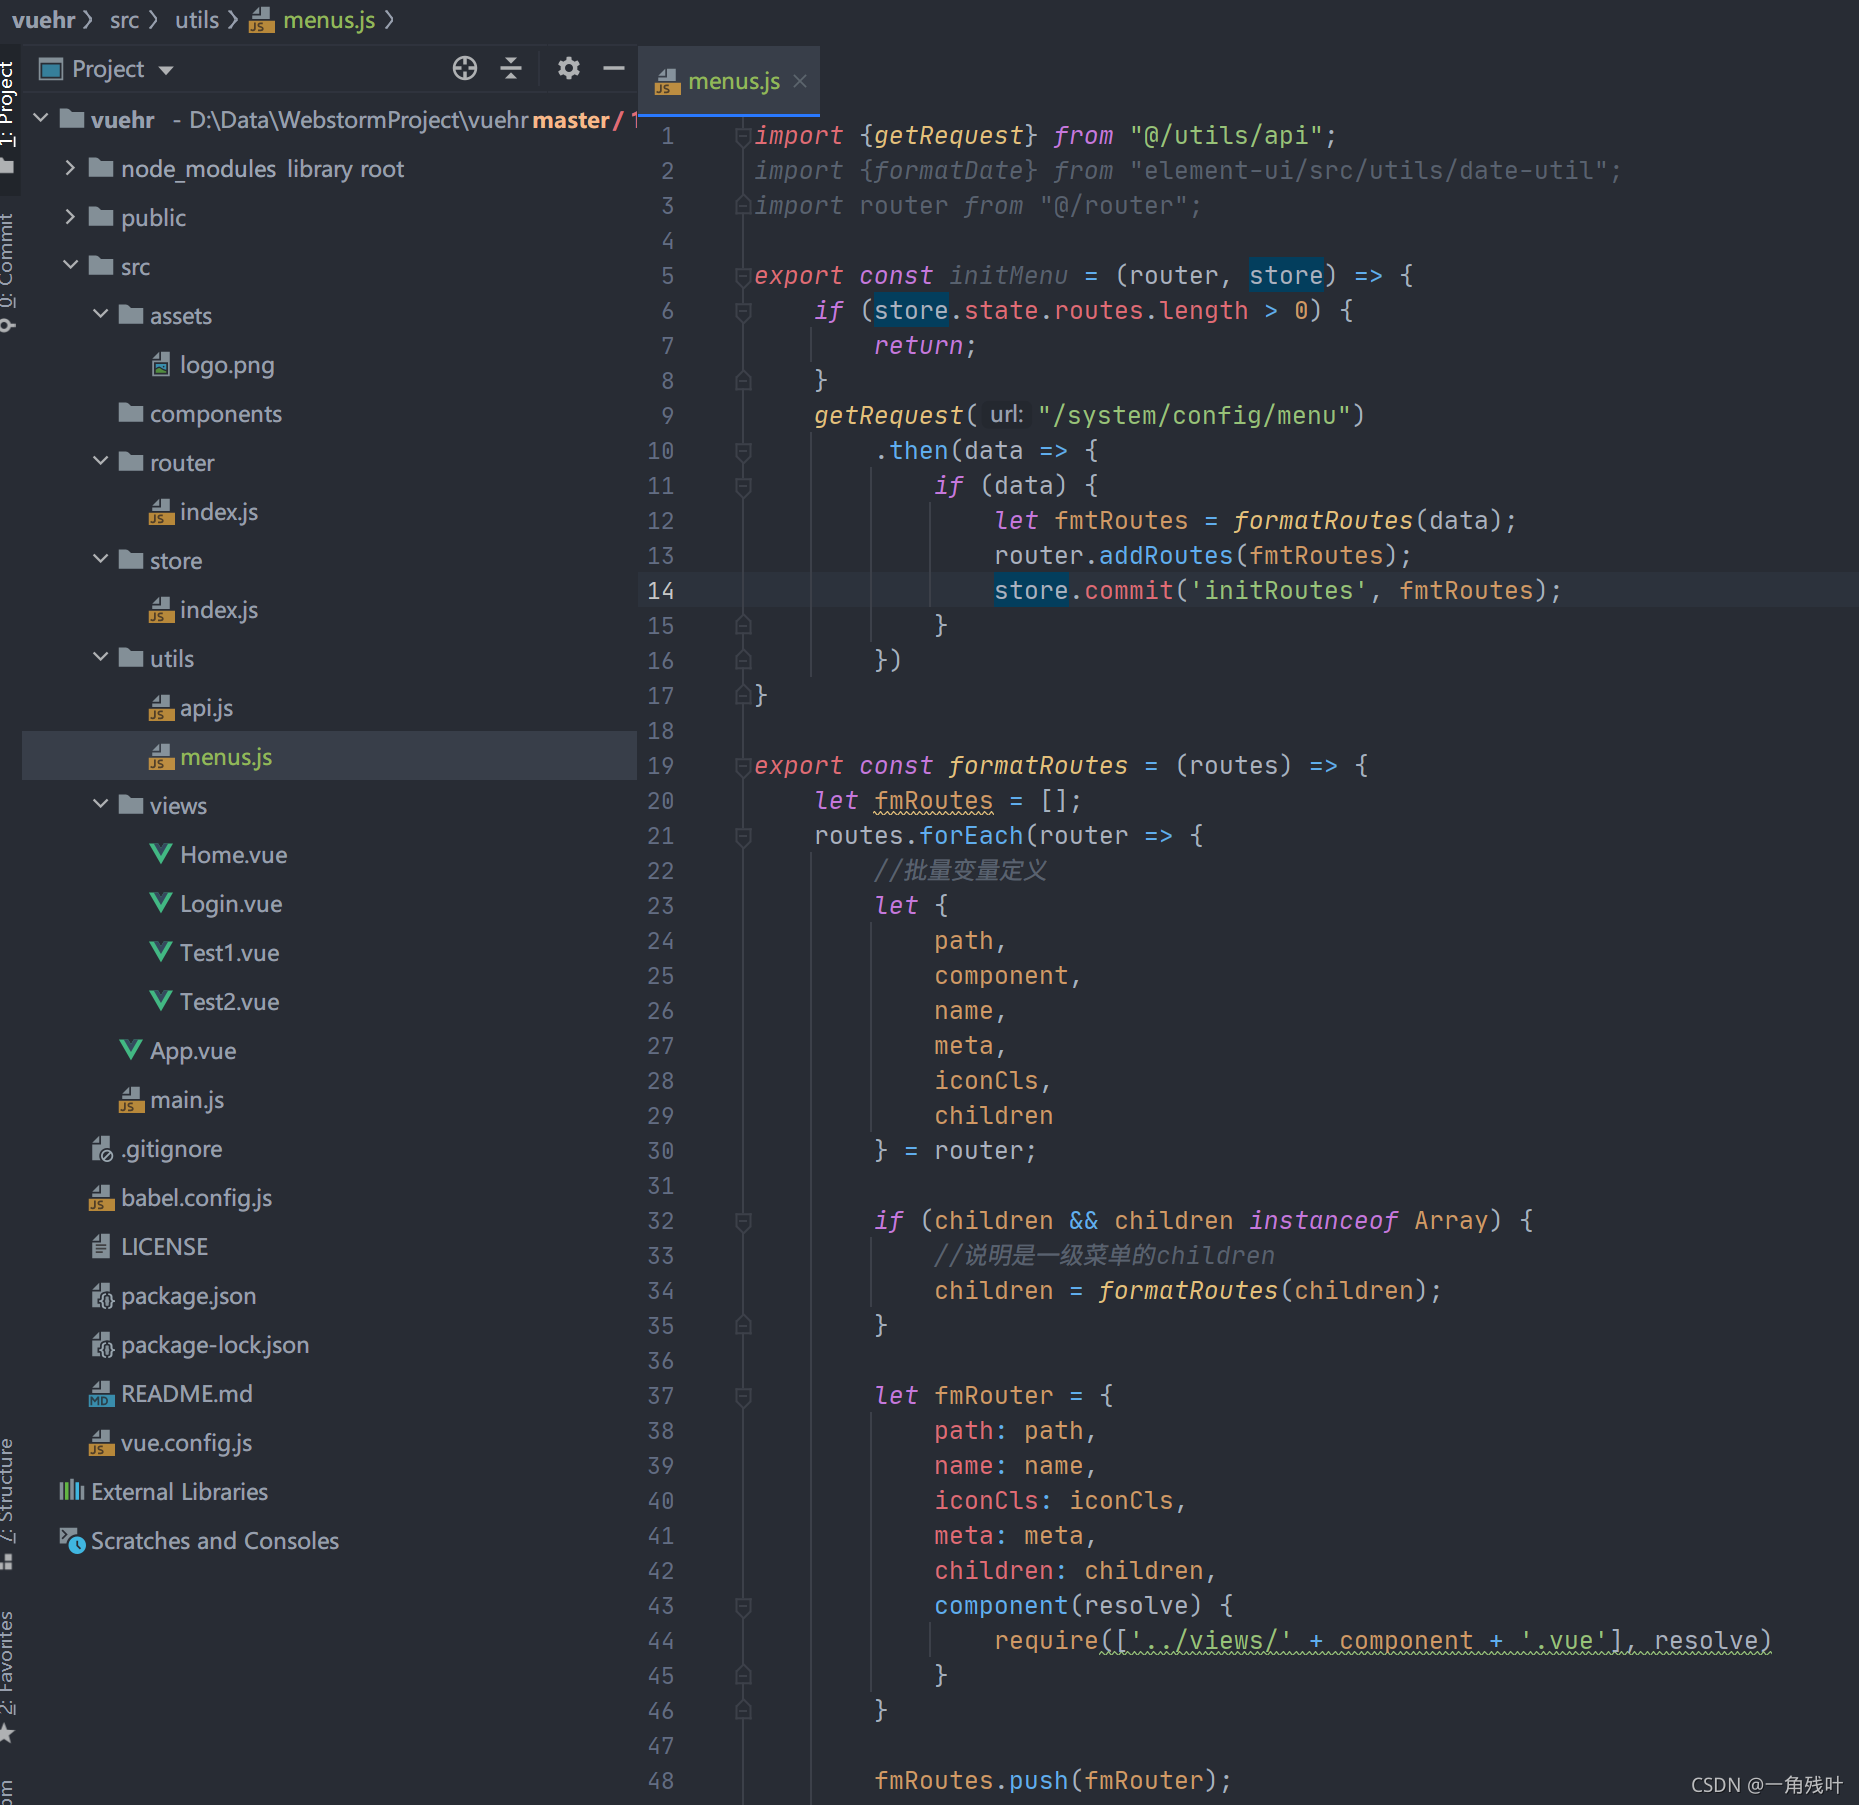The width and height of the screenshot is (1859, 1805).
Task: Open the Favorites tool window tab
Action: 8,1675
